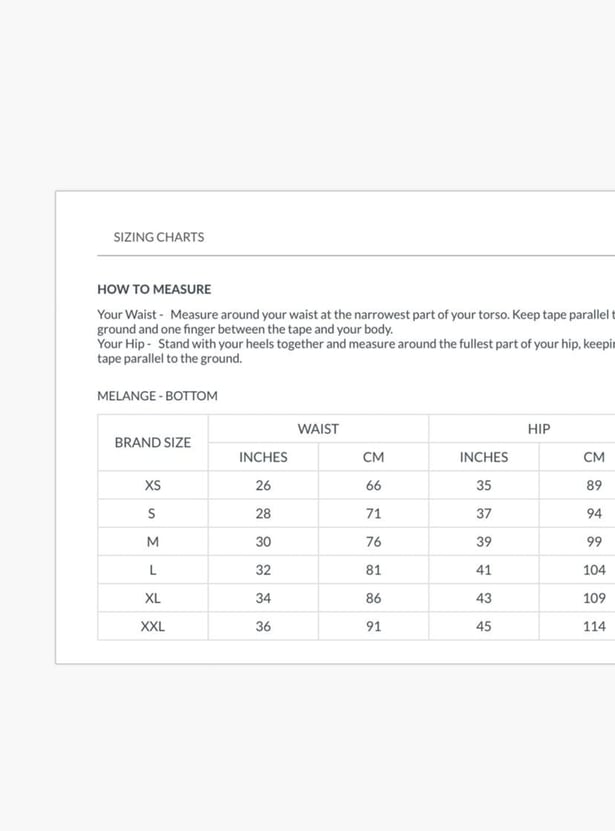Click waist inches value 34 for XL
Screen dimensions: 615x831
point(263,598)
